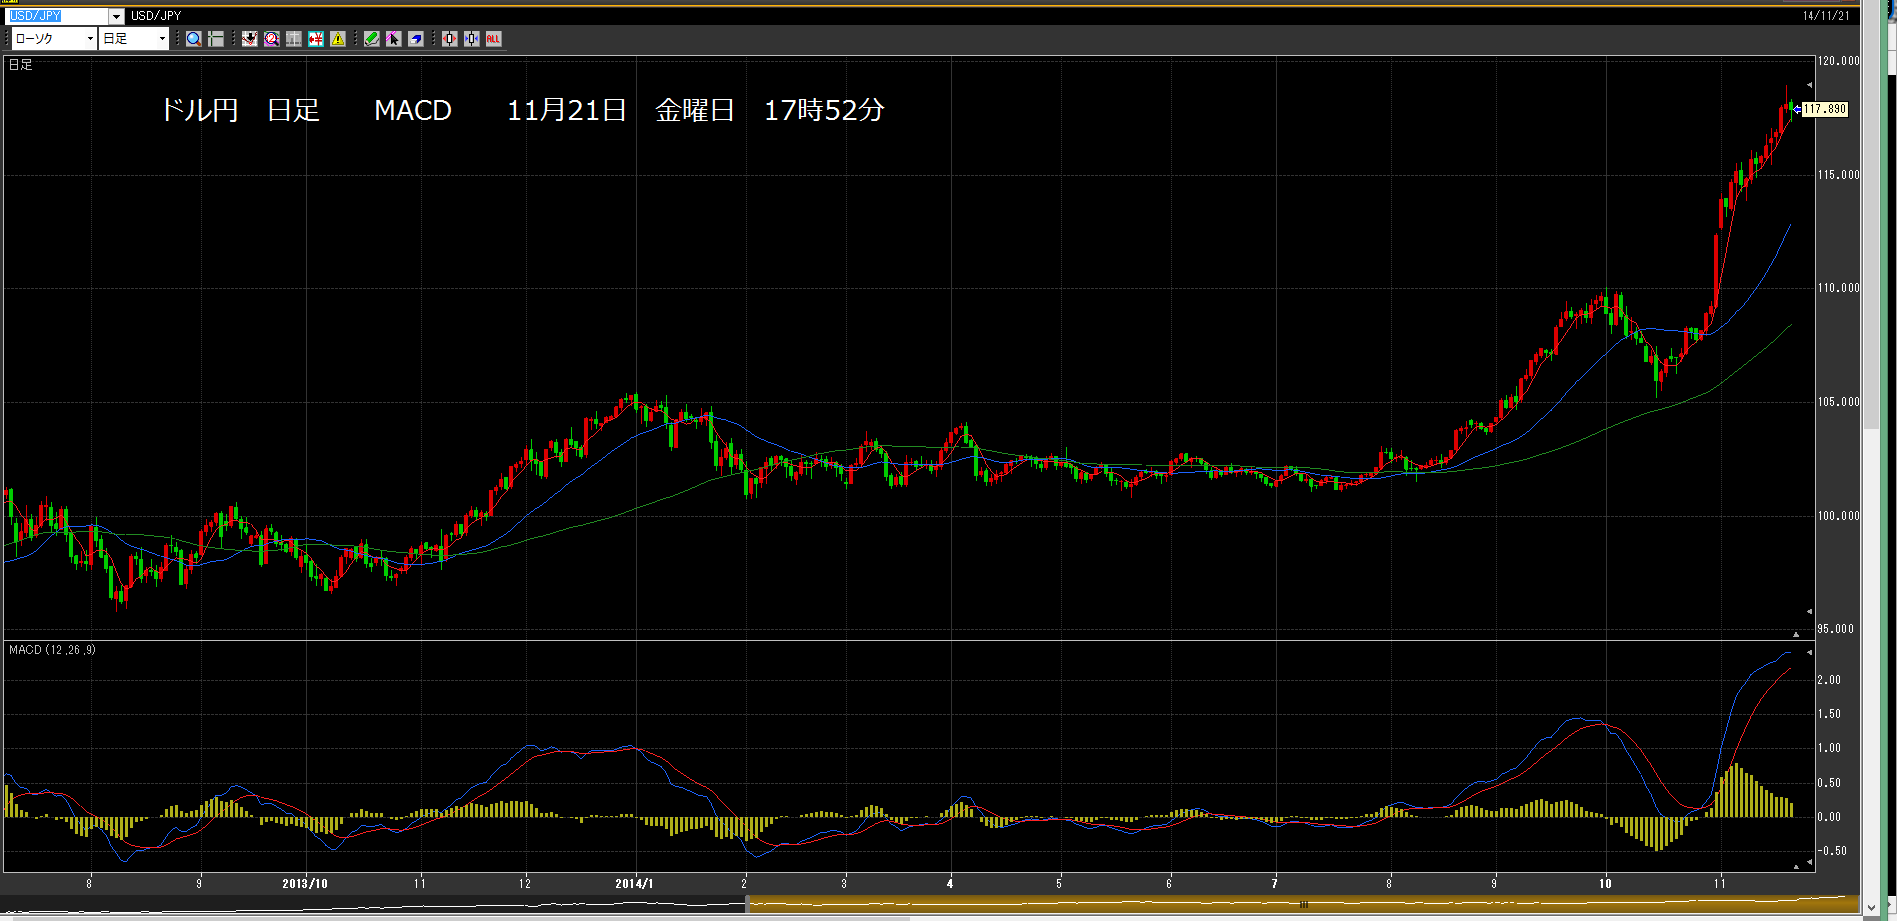Screen dimensions: 1897x921
Task: Click the 日足 label at chart top-left
Action: (21, 65)
